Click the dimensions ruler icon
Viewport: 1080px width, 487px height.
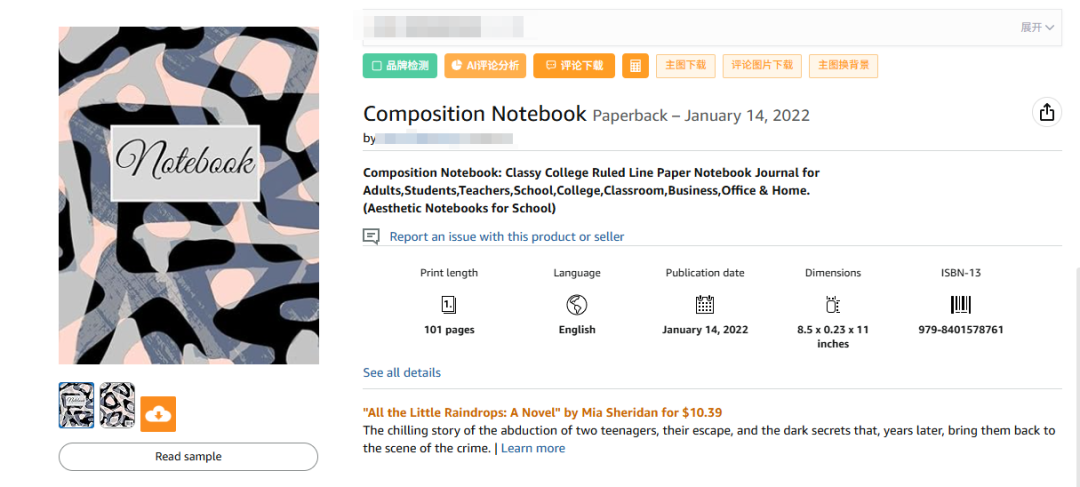[833, 304]
